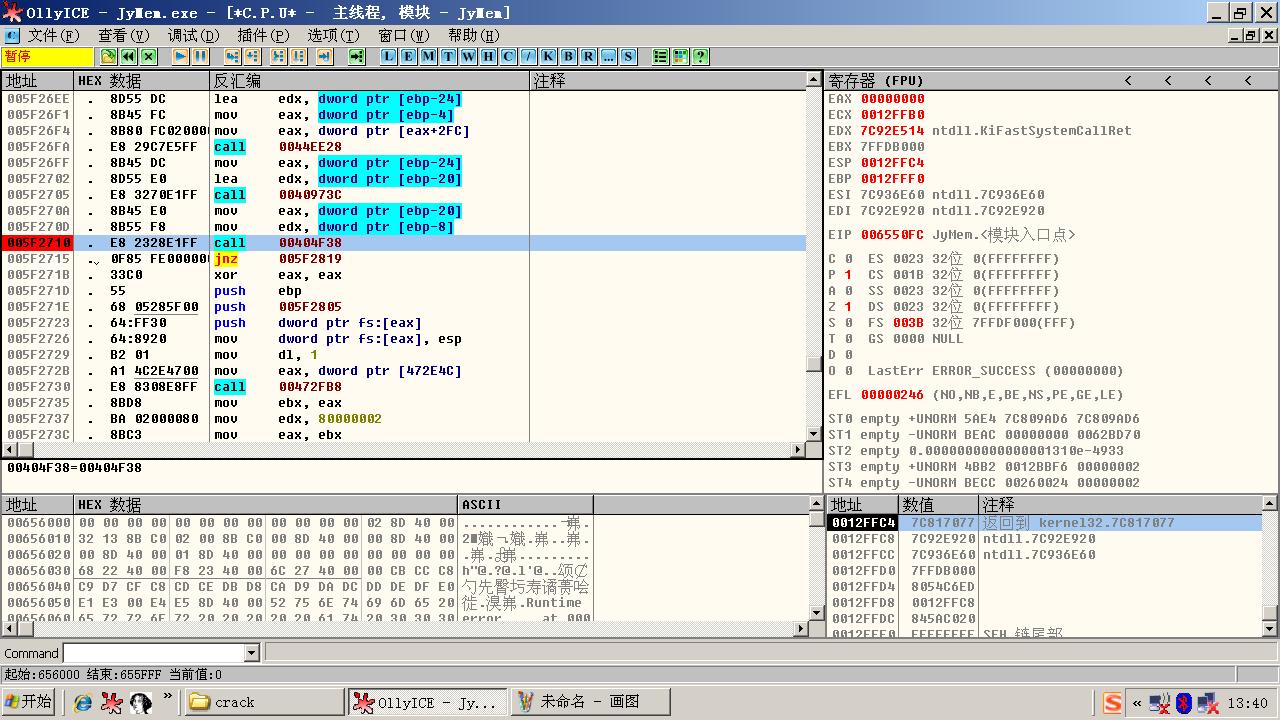
Task: Click ASCII column header in dump pane
Action: 526,504
